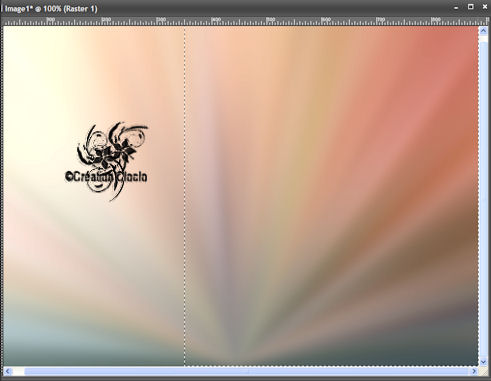Close the Image1 document window
The height and width of the screenshot is (381, 491).
point(485,7)
